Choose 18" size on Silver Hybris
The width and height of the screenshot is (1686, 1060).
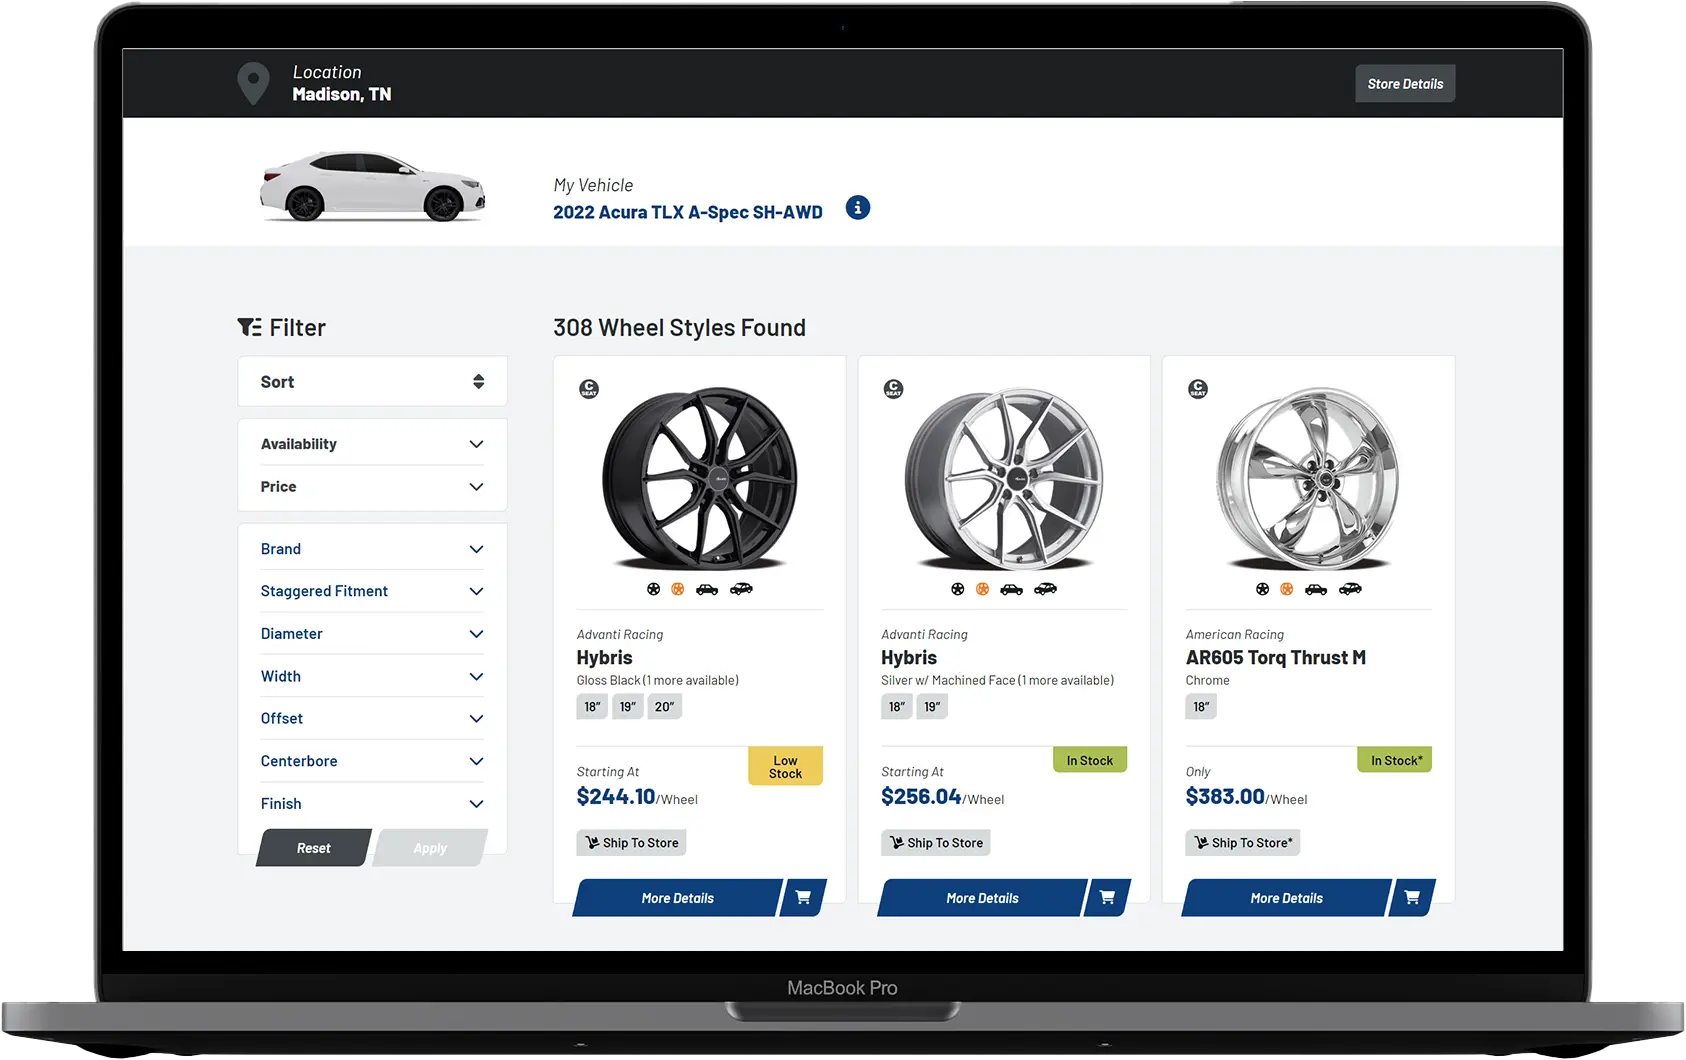pyautogui.click(x=897, y=707)
